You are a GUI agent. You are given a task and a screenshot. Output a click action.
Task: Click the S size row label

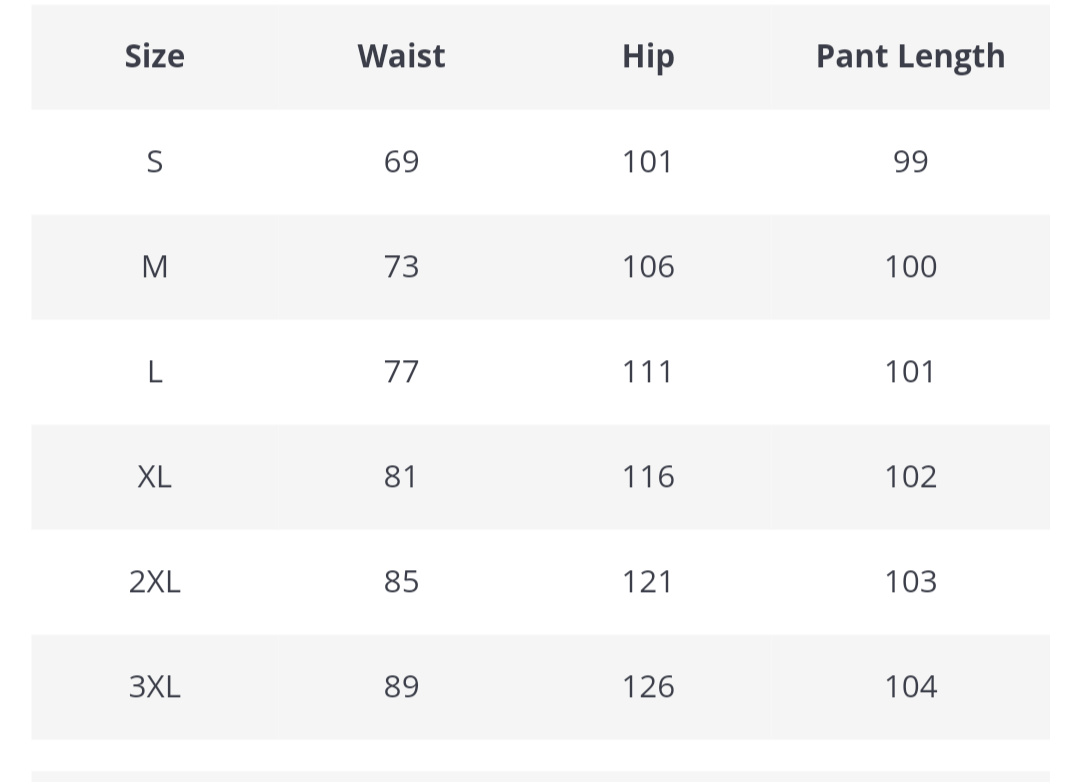pos(154,161)
